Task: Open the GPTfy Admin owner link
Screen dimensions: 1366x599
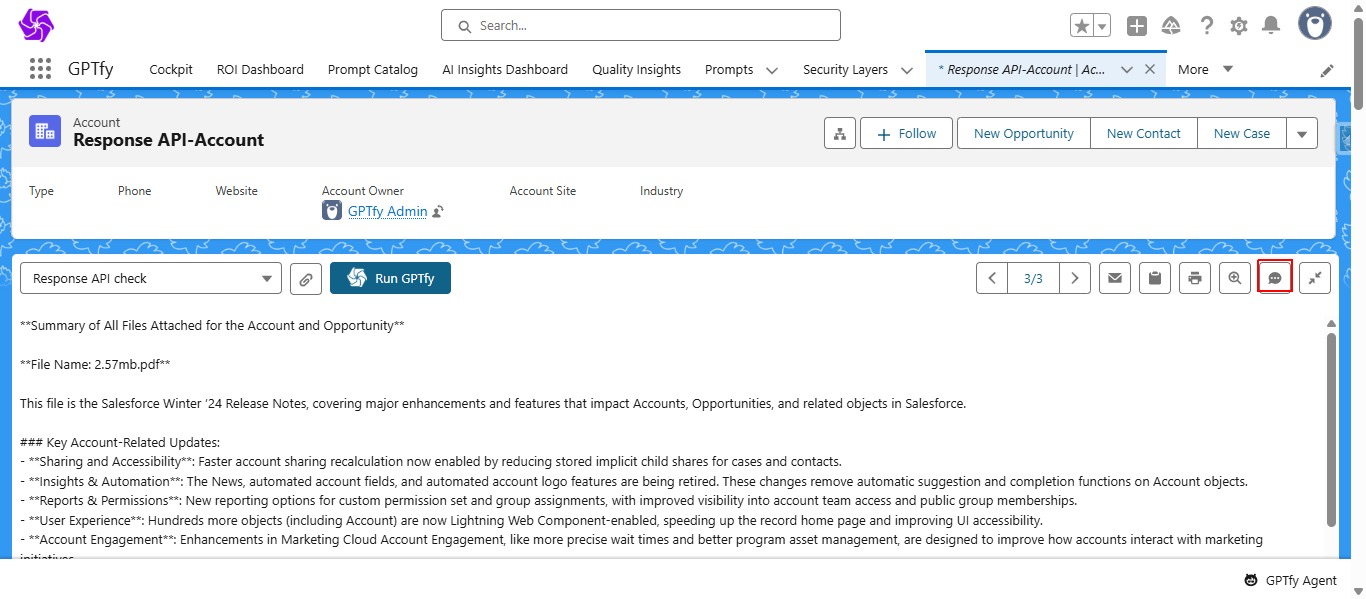Action: pyautogui.click(x=387, y=212)
